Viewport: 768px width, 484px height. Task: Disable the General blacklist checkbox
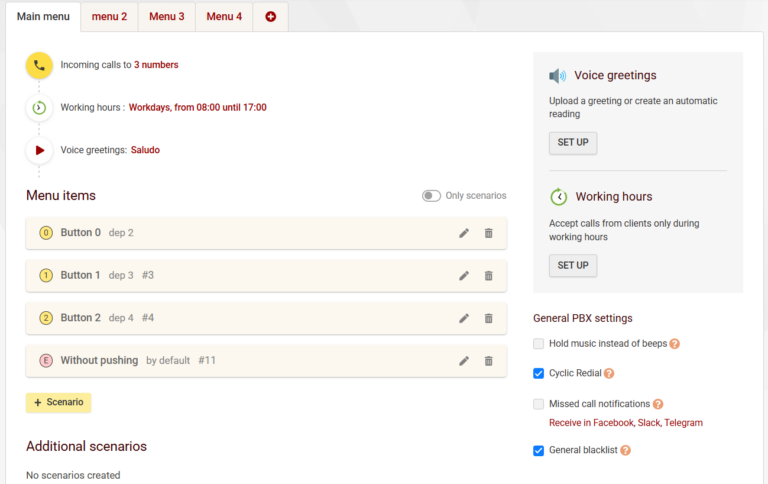(539, 450)
